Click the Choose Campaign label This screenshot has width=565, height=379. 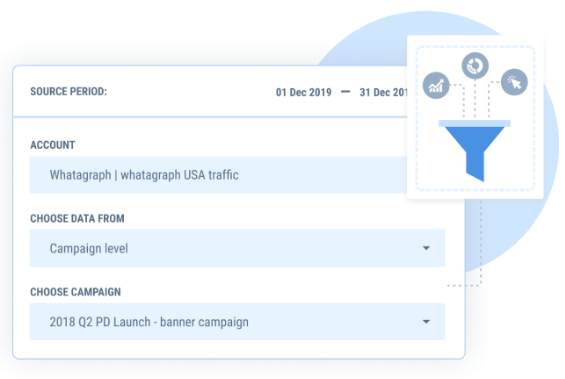pyautogui.click(x=75, y=292)
